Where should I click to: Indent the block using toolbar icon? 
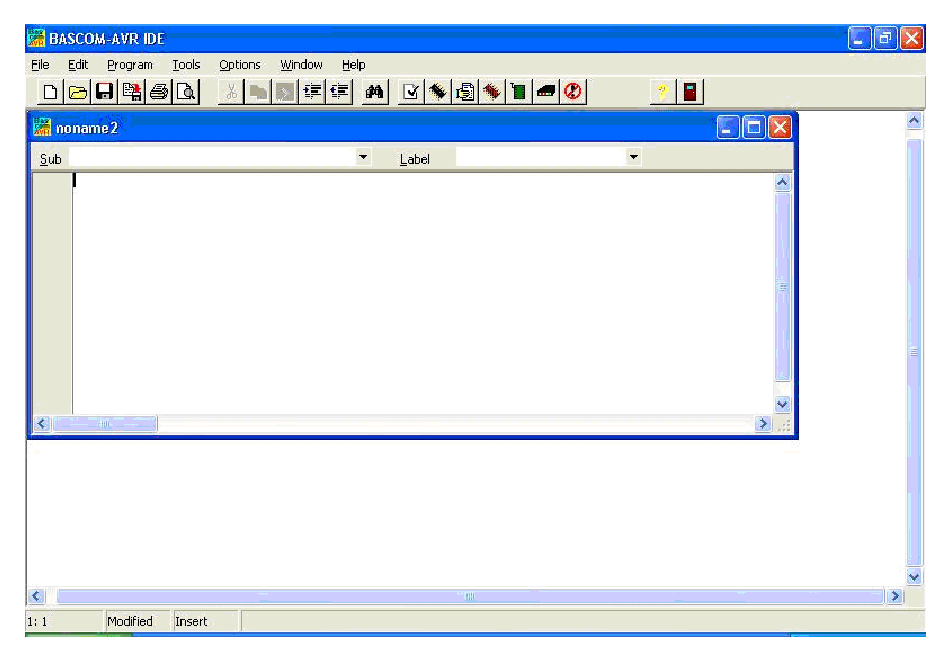coord(312,92)
